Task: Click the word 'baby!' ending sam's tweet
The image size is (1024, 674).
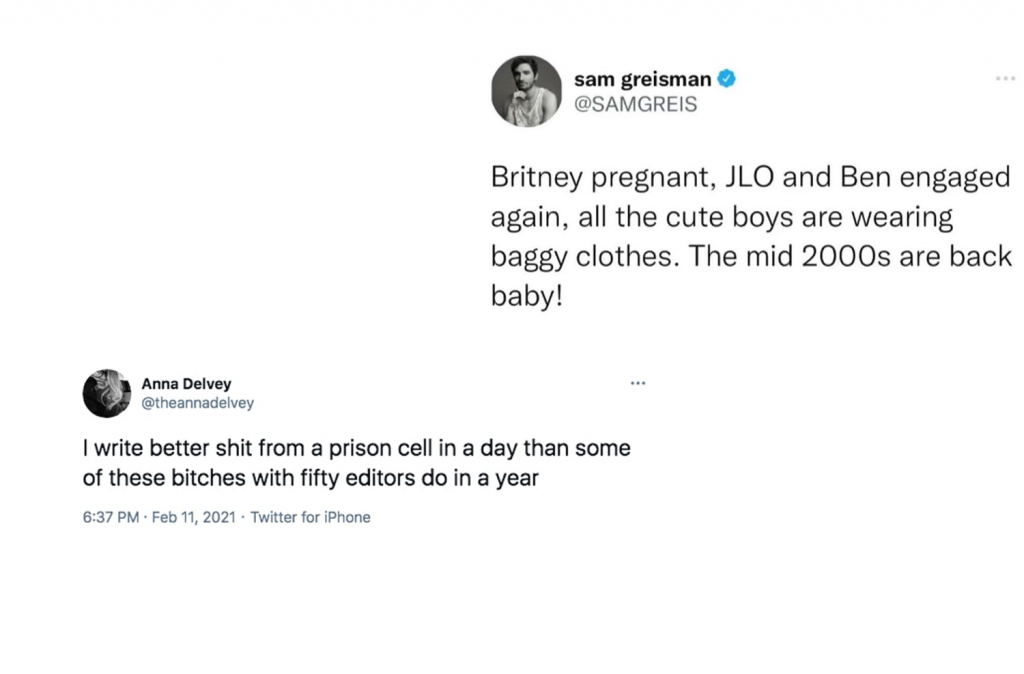Action: pos(526,296)
